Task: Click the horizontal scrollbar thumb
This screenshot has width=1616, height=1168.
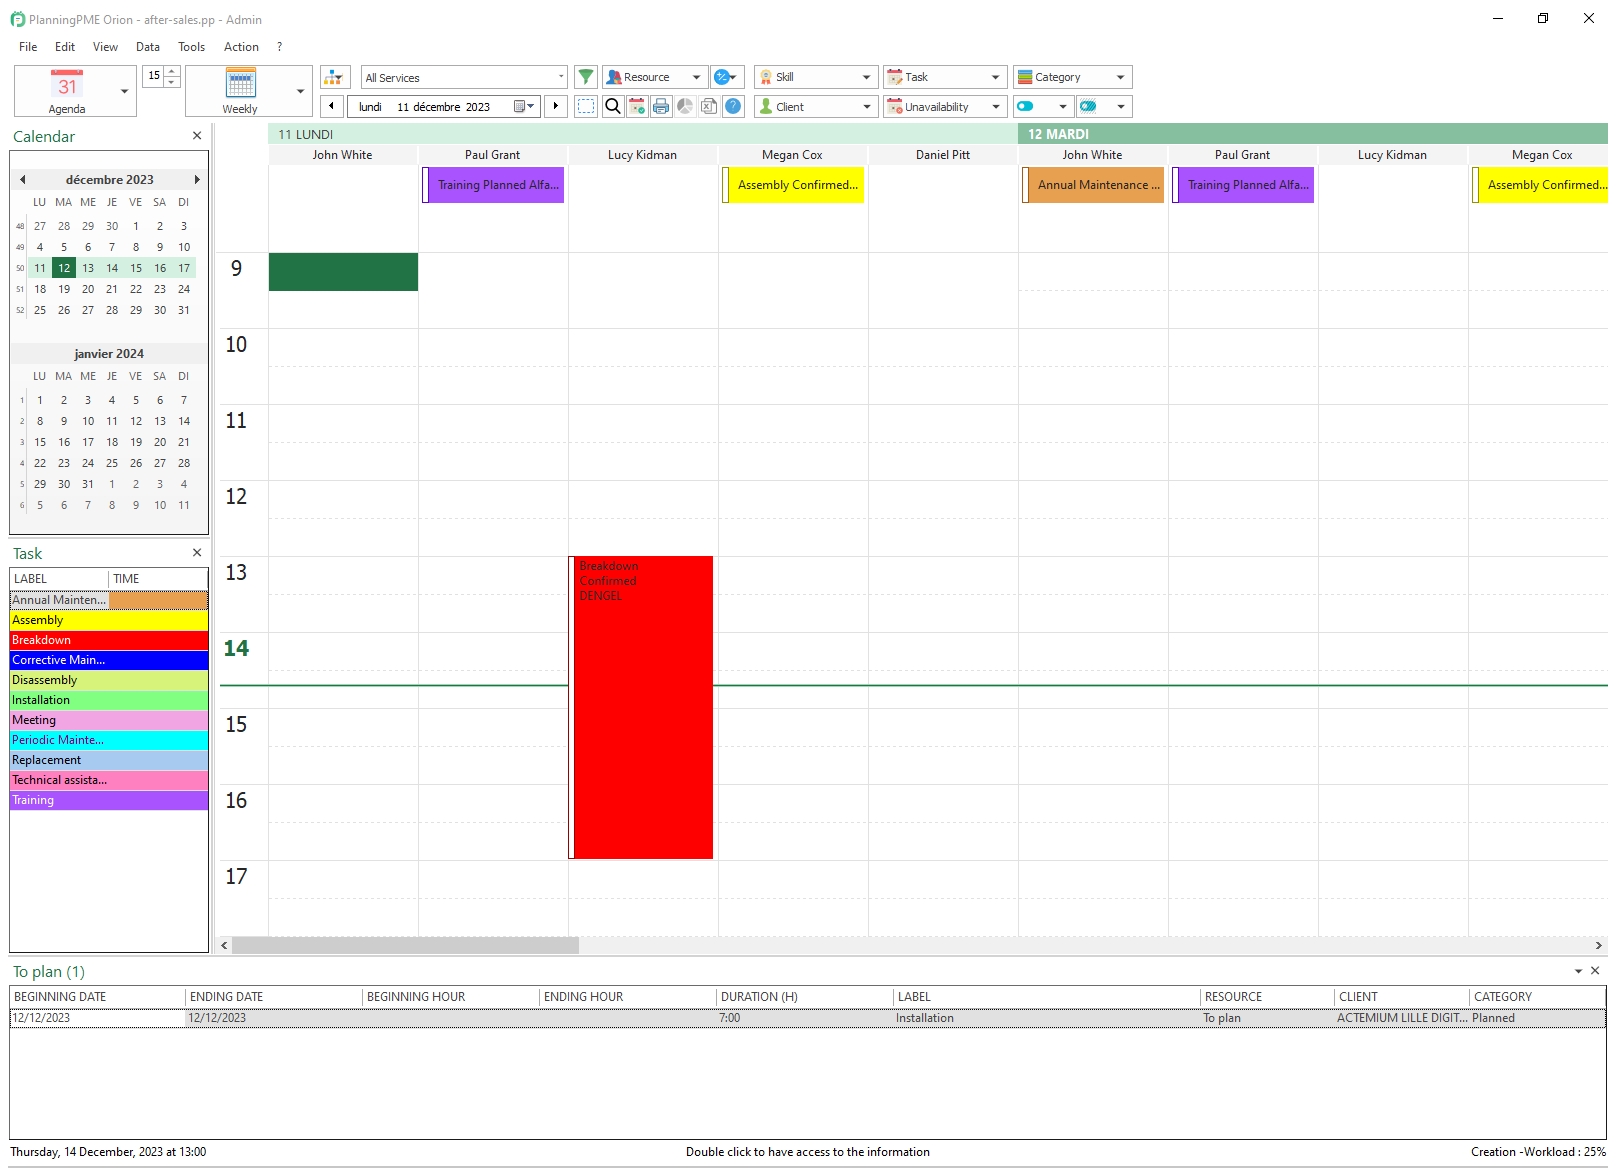Action: click(x=405, y=945)
